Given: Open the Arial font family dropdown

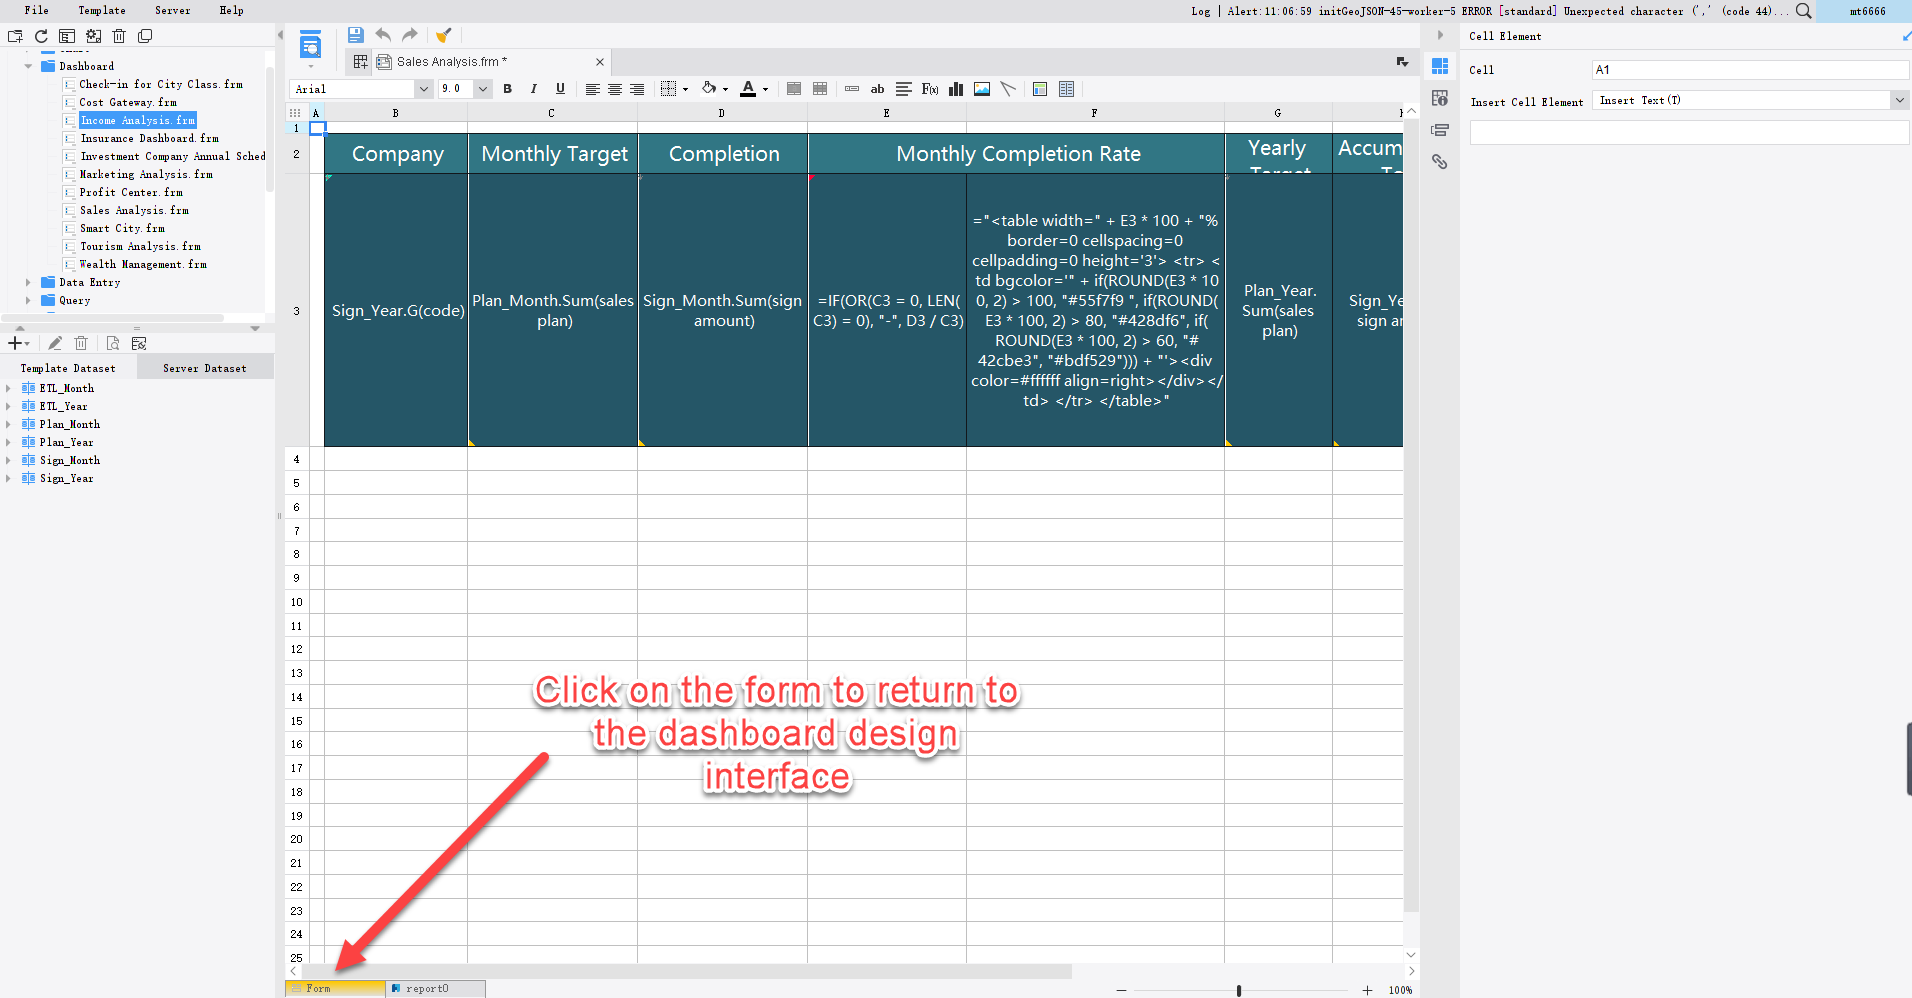Looking at the screenshot, I should (x=424, y=89).
